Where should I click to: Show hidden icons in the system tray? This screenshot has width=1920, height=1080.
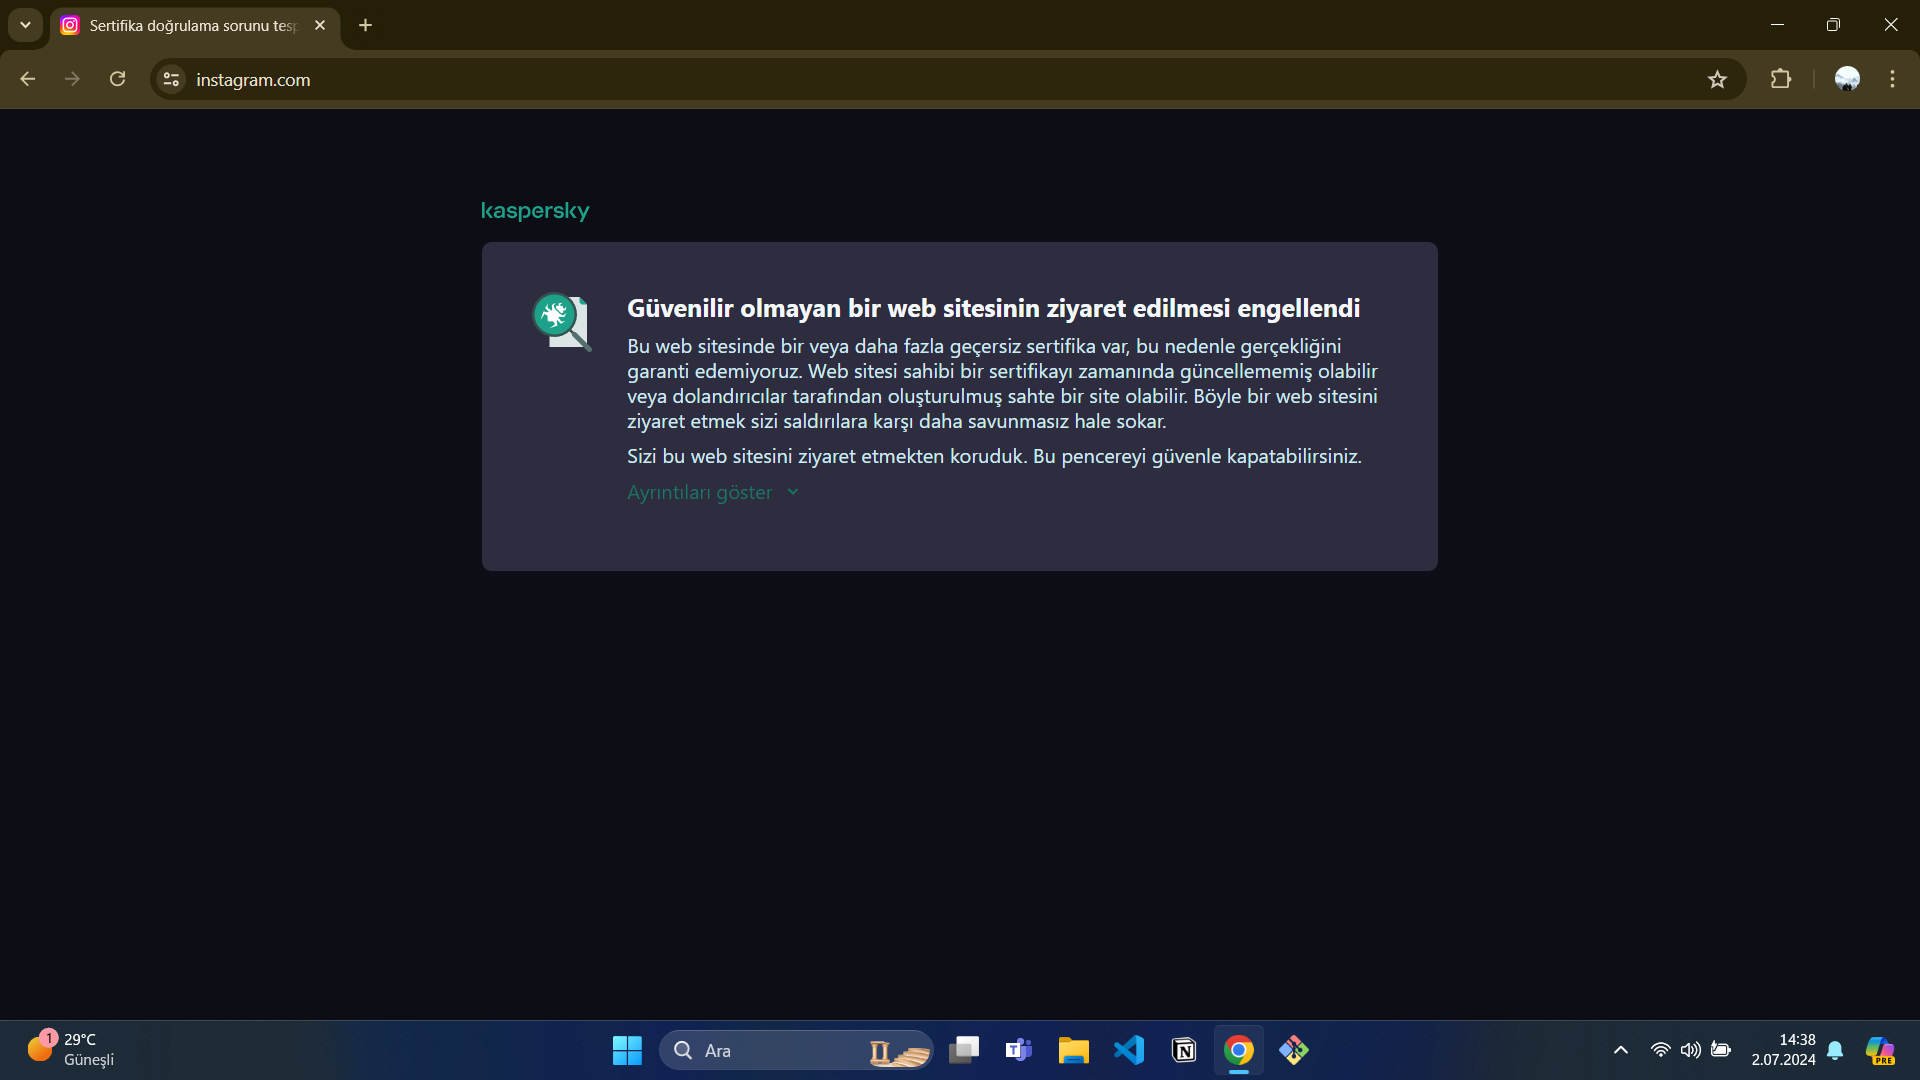pos(1620,1050)
